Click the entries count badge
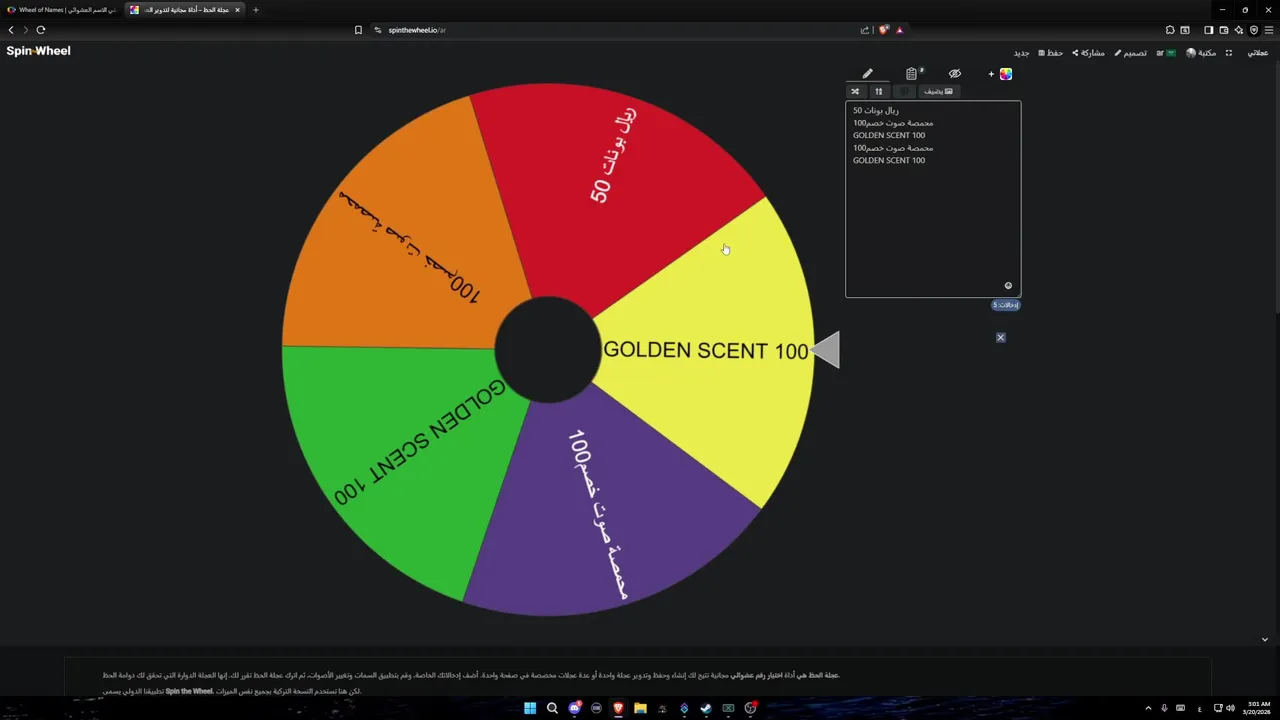The width and height of the screenshot is (1280, 720). pyautogui.click(x=1006, y=305)
